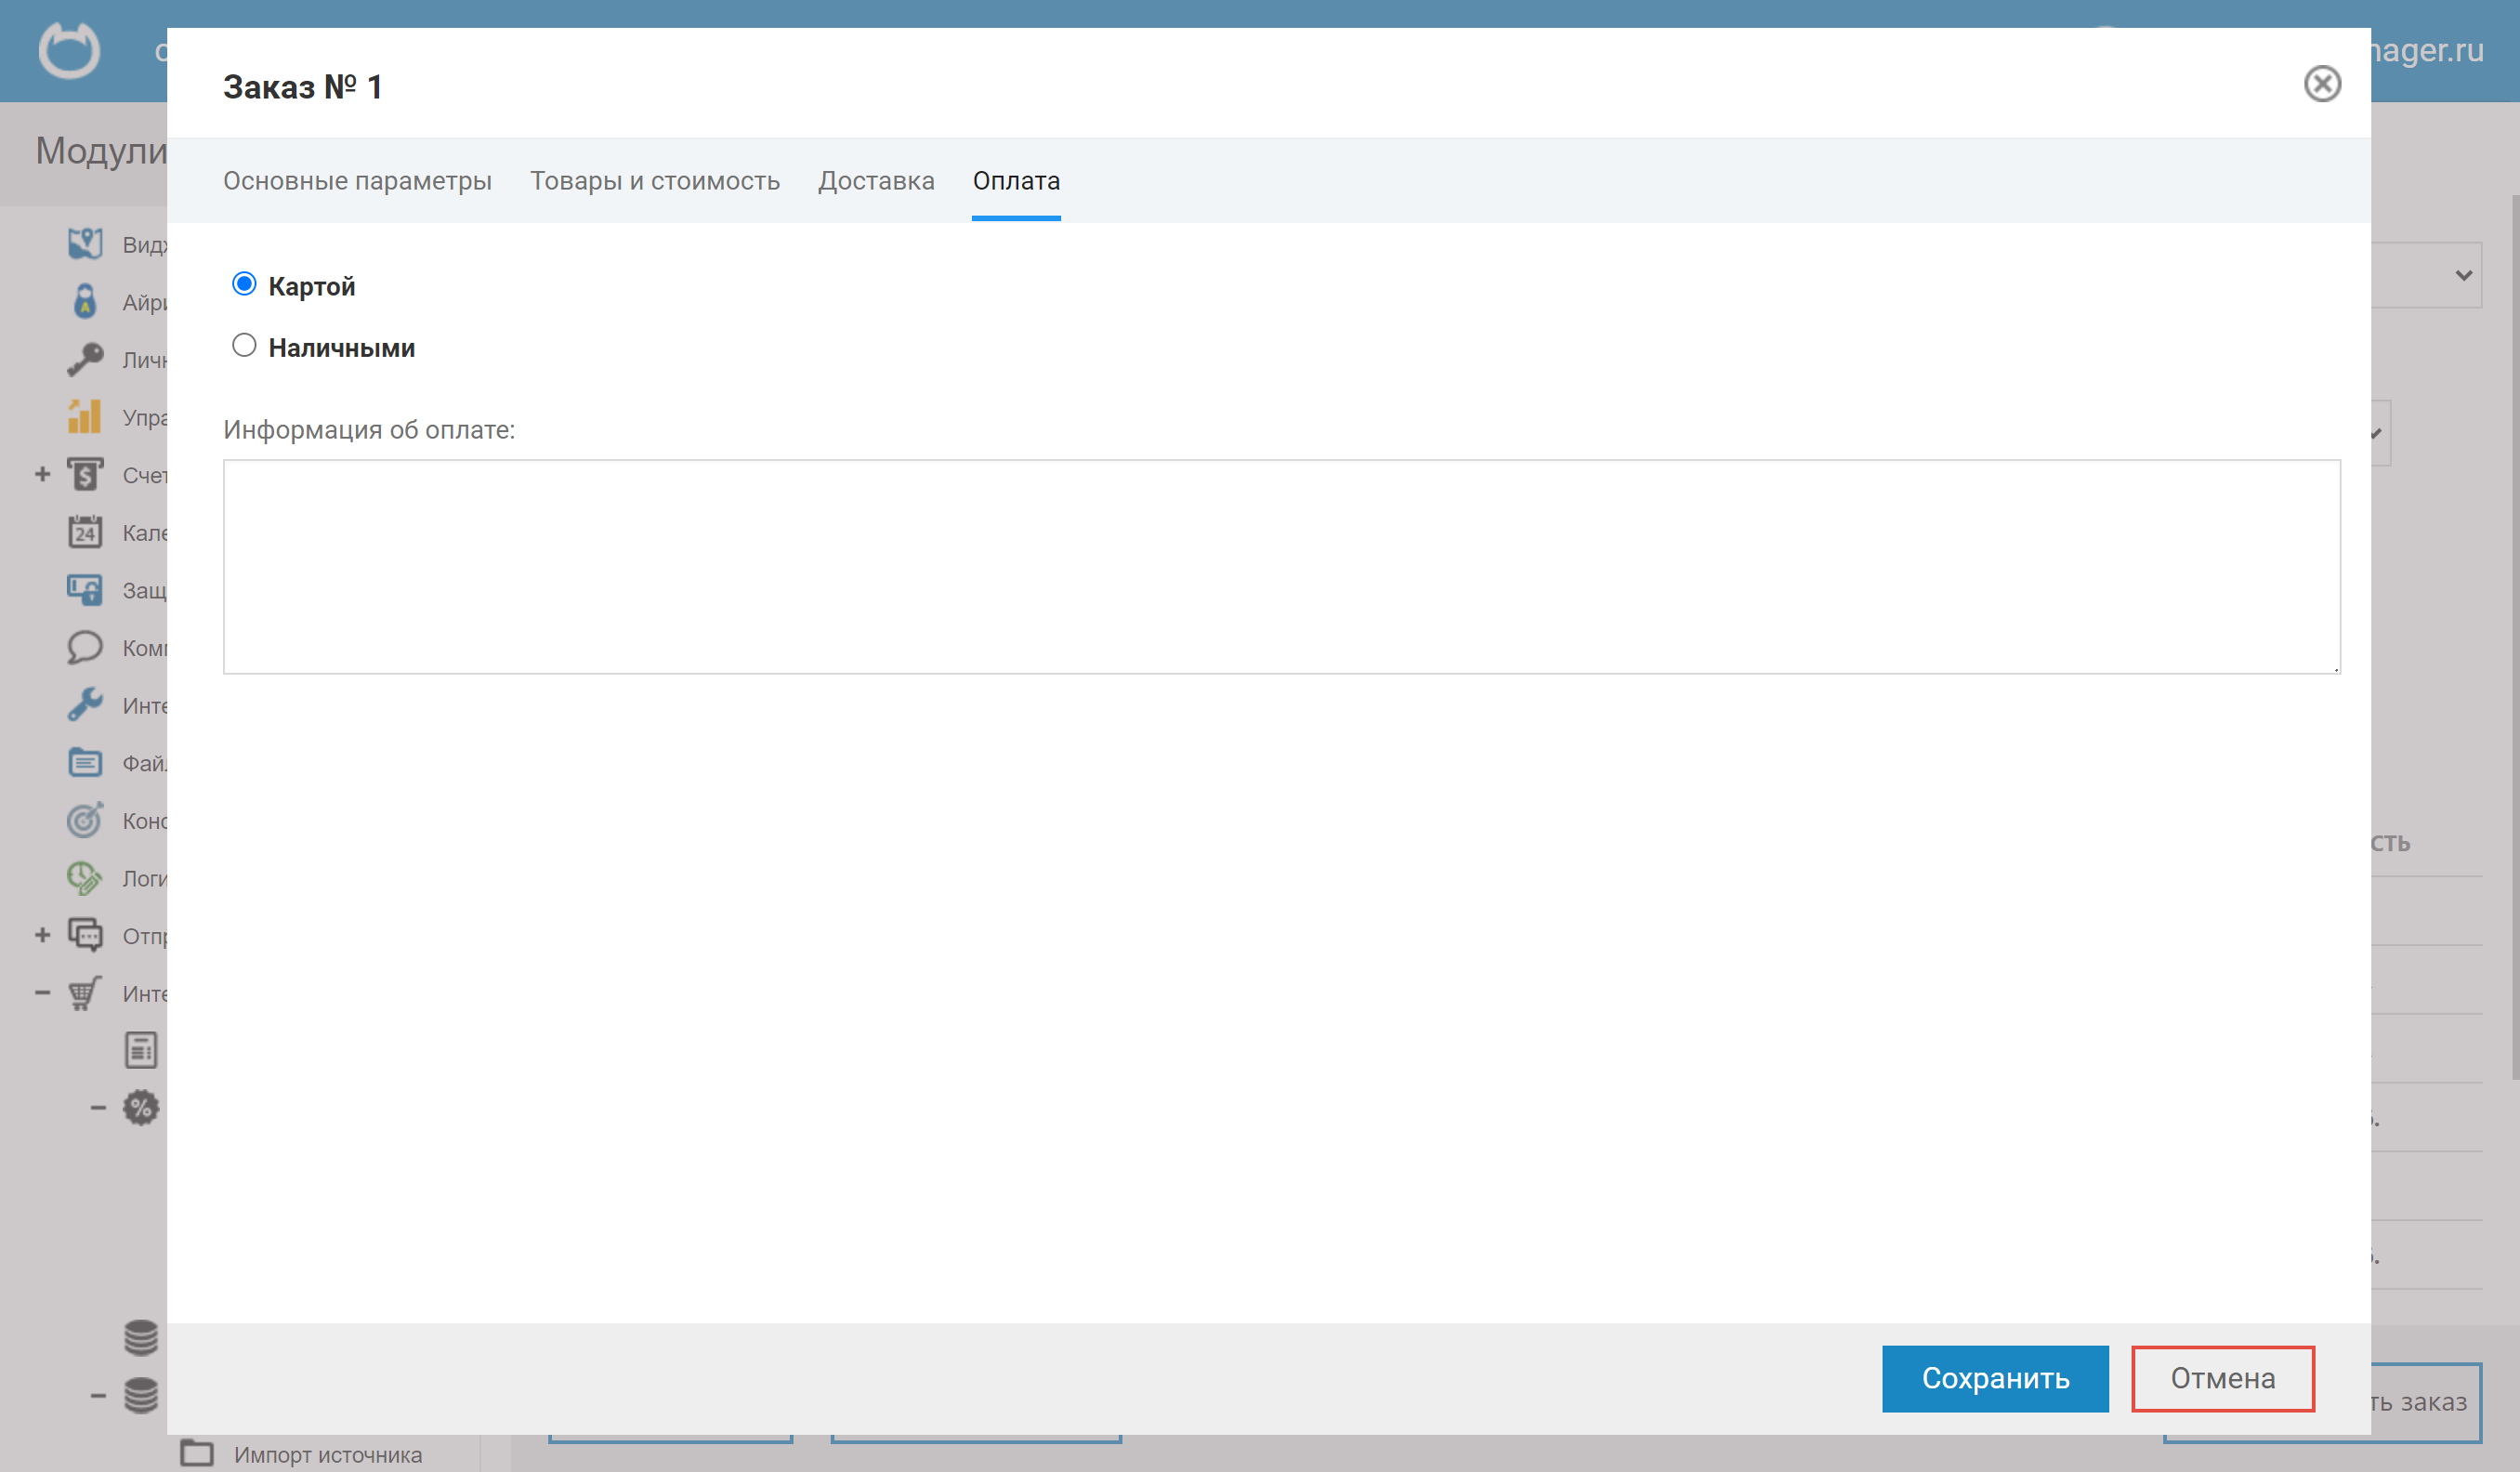Collapse the shopping cart module node

[x=42, y=993]
